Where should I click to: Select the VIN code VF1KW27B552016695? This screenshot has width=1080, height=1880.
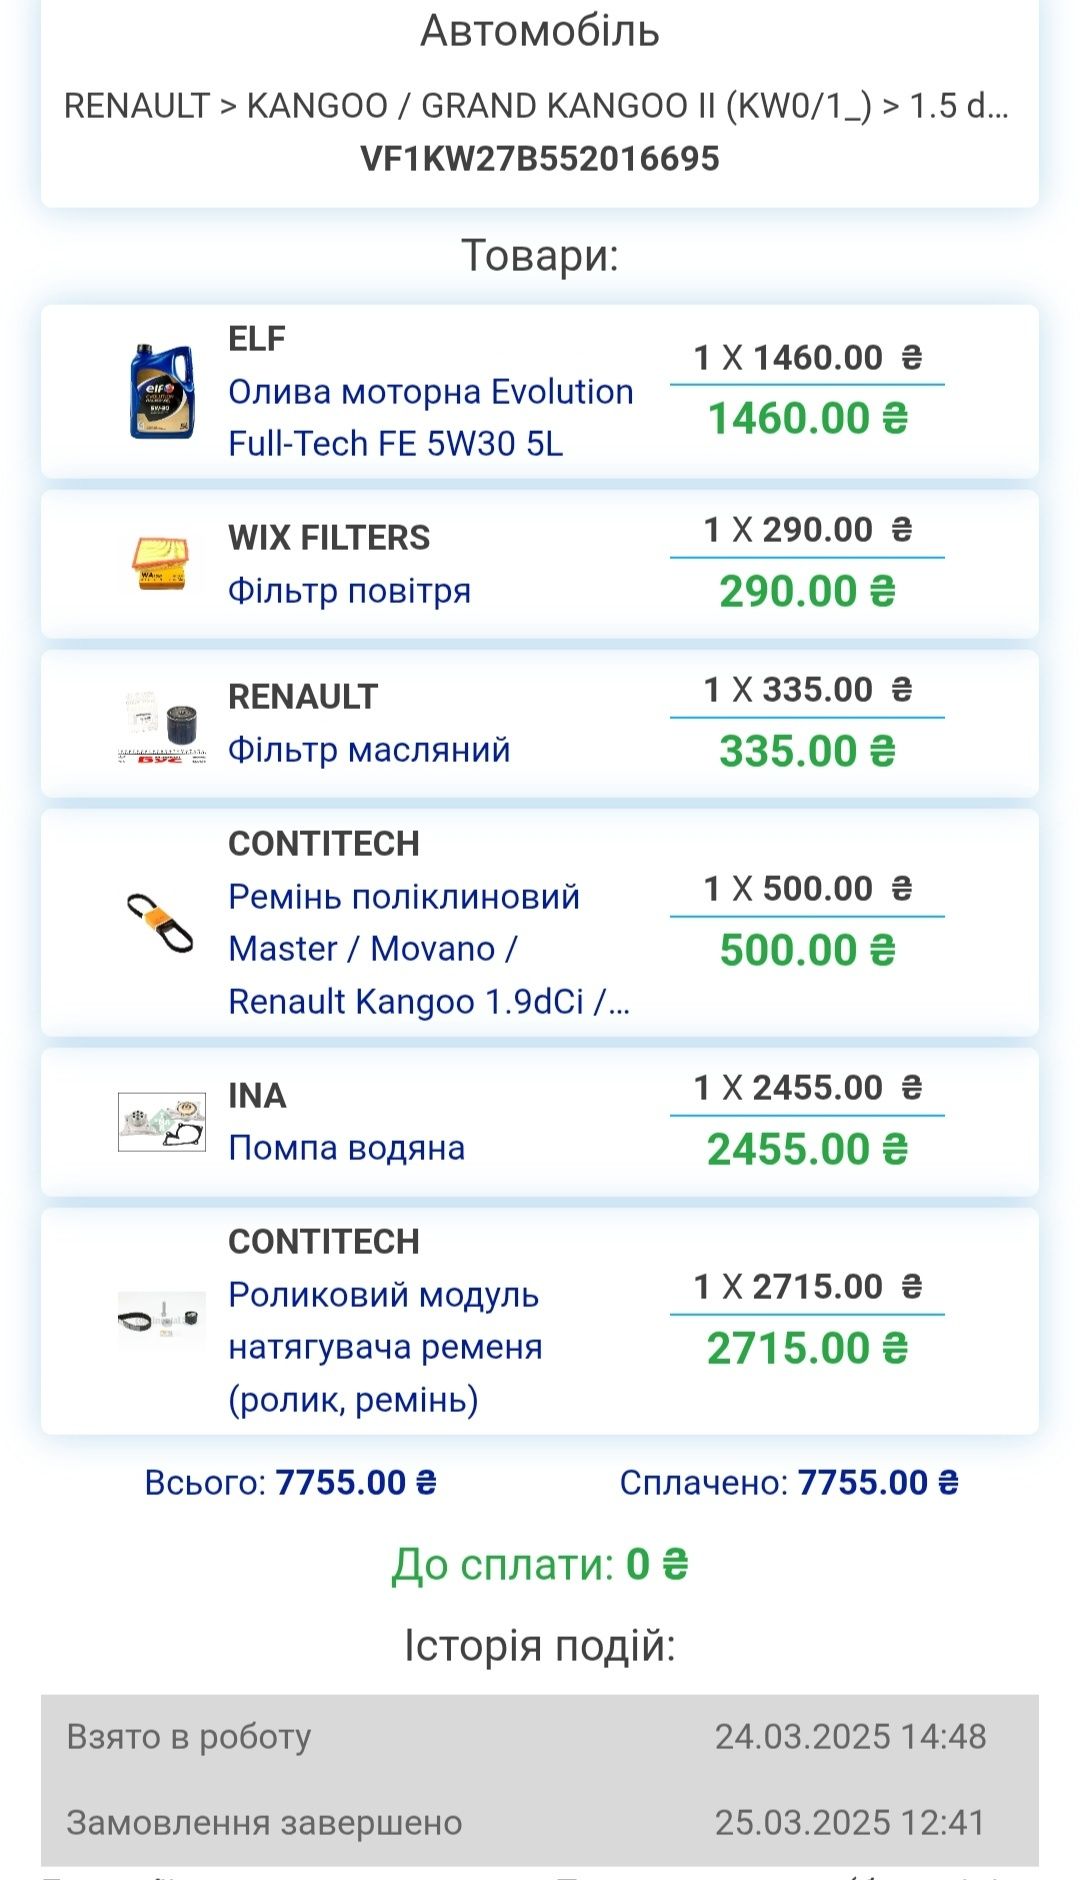point(540,158)
